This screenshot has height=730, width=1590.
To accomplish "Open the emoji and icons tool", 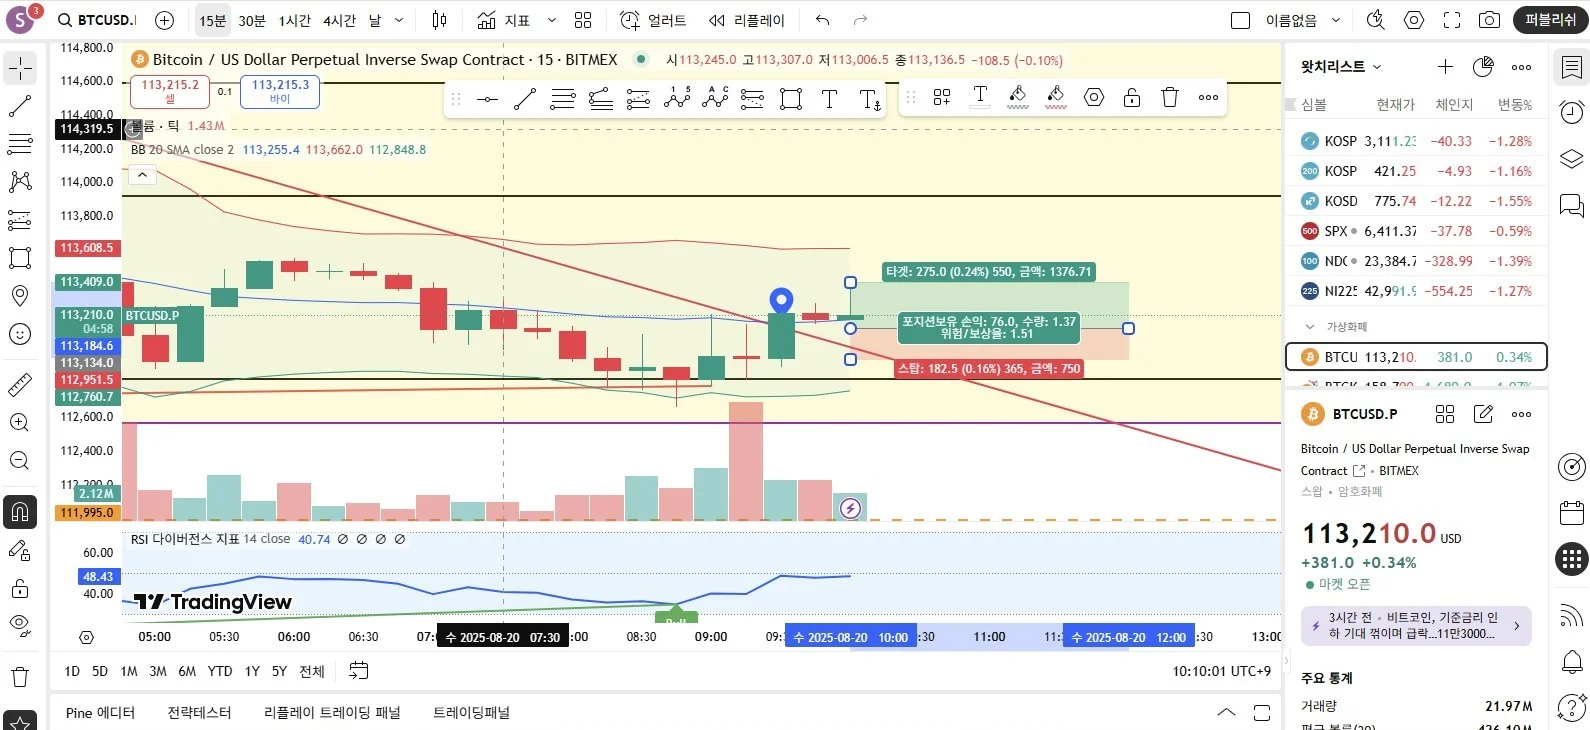I will [20, 334].
